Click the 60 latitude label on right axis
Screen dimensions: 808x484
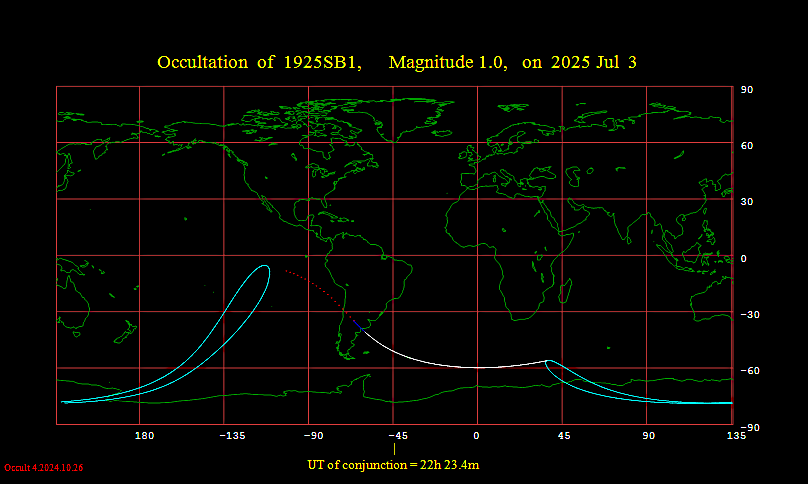click(746, 146)
